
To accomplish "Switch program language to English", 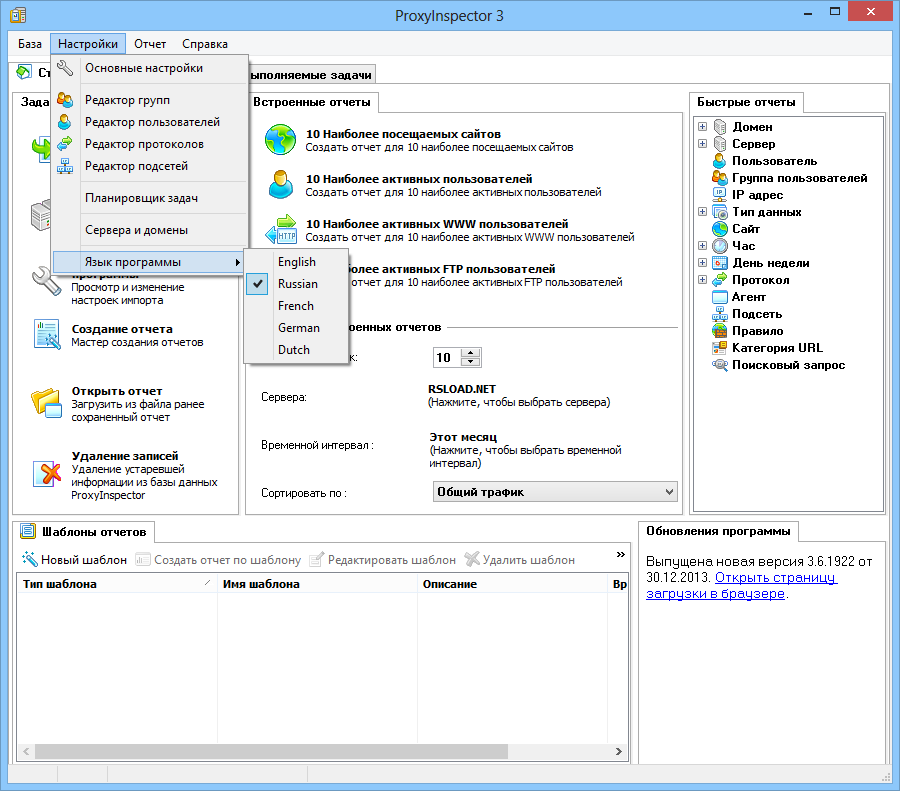I will pos(297,262).
